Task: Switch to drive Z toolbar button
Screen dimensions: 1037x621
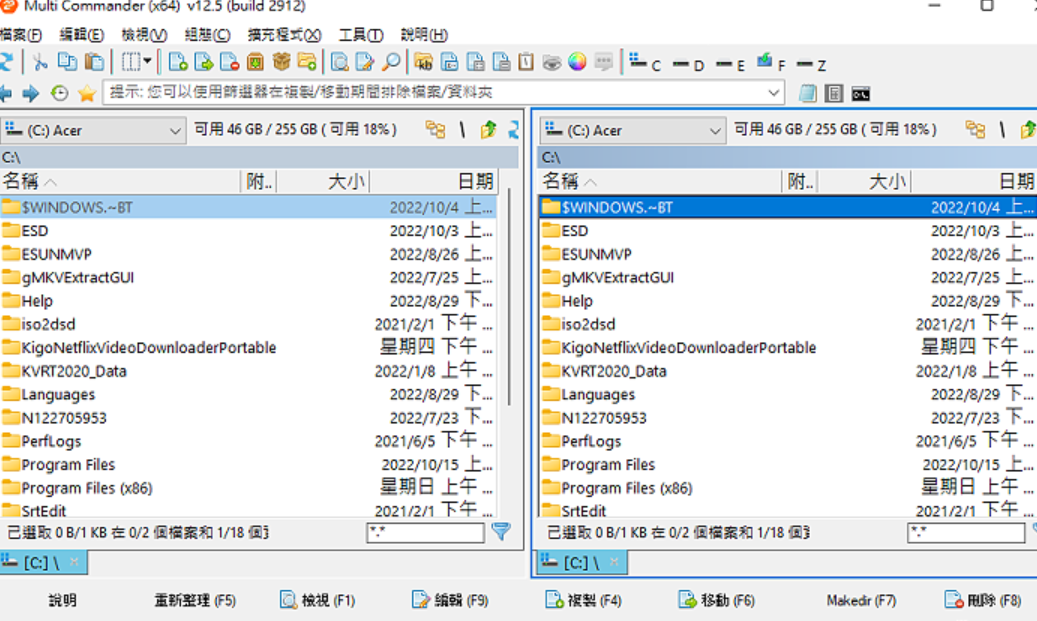Action: 811,64
